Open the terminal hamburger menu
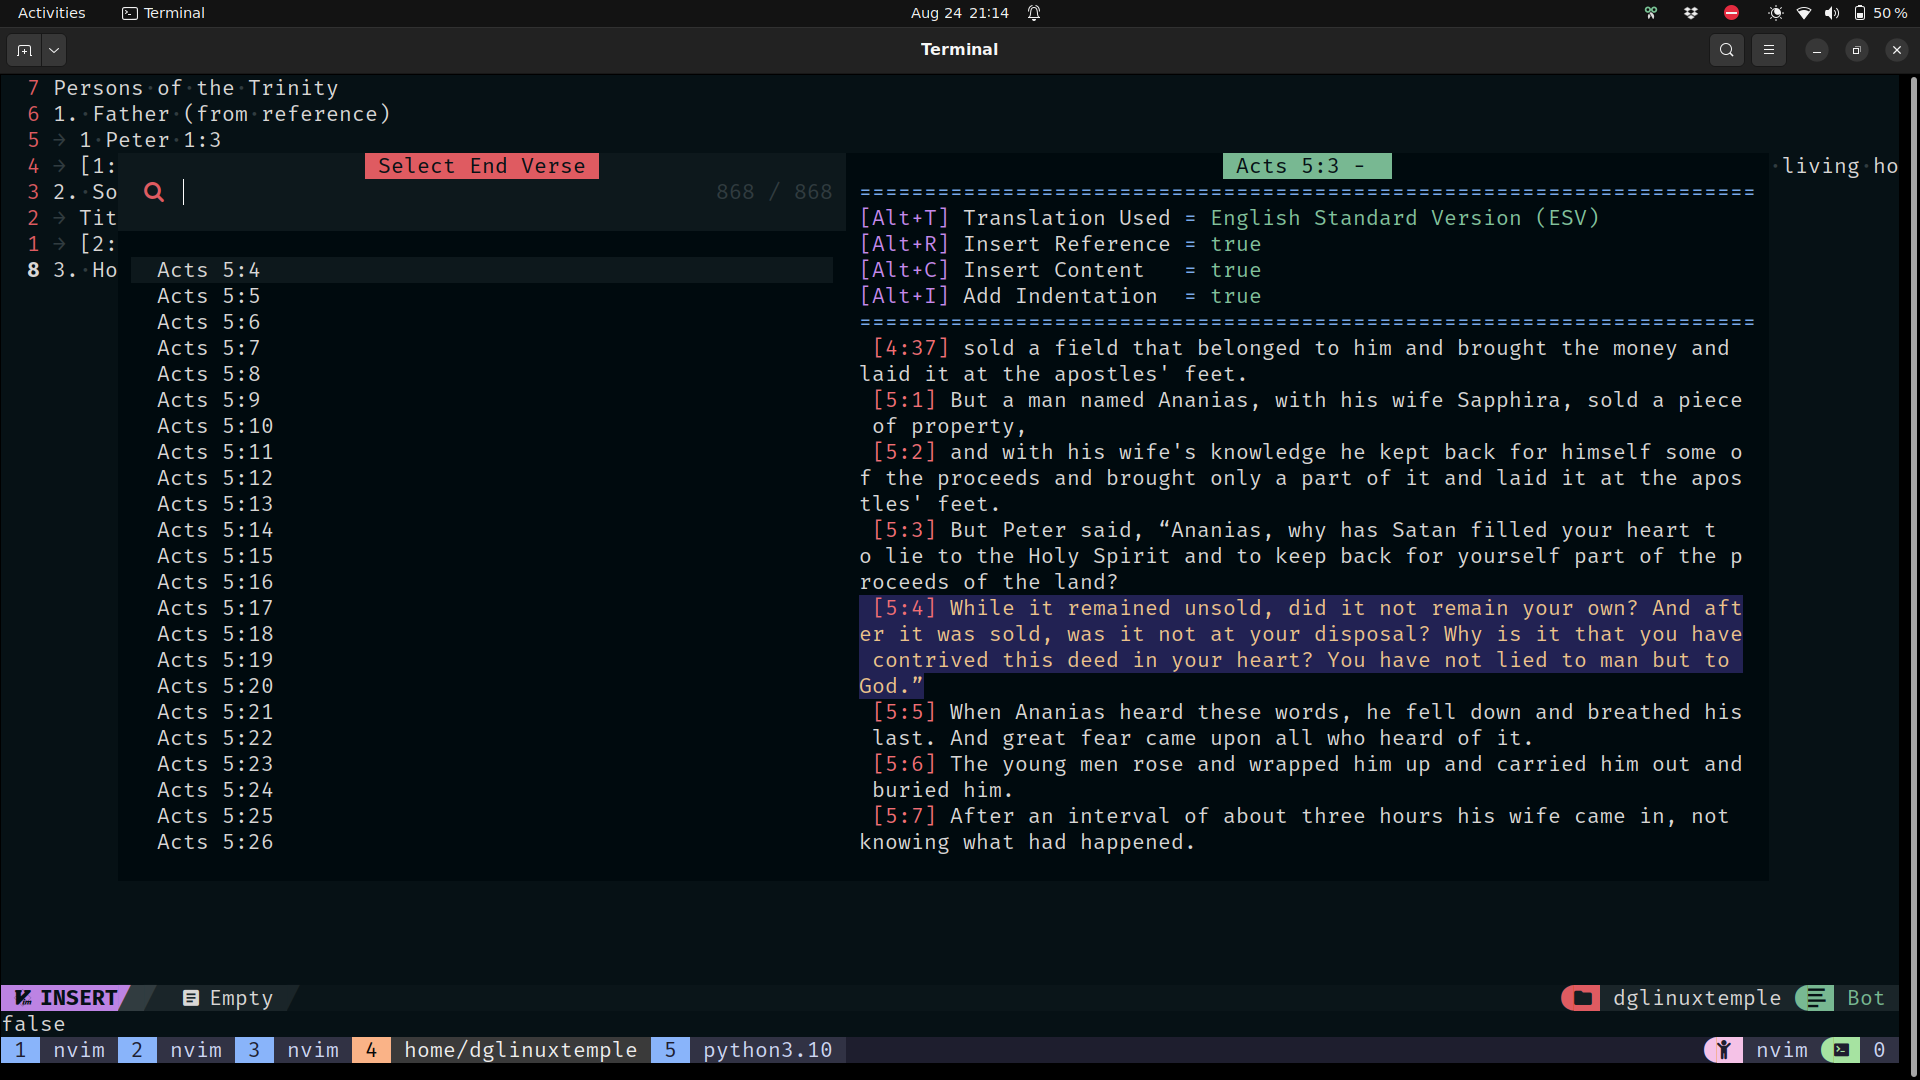1920x1080 pixels. pos(1768,50)
